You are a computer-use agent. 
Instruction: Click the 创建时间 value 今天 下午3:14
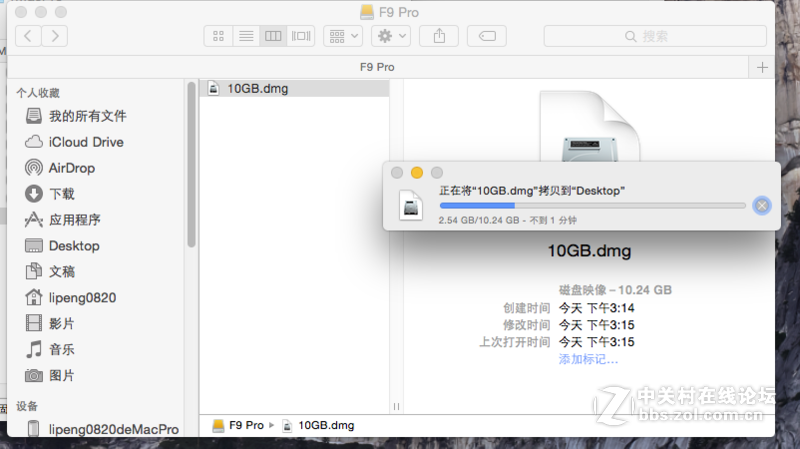(x=596, y=308)
